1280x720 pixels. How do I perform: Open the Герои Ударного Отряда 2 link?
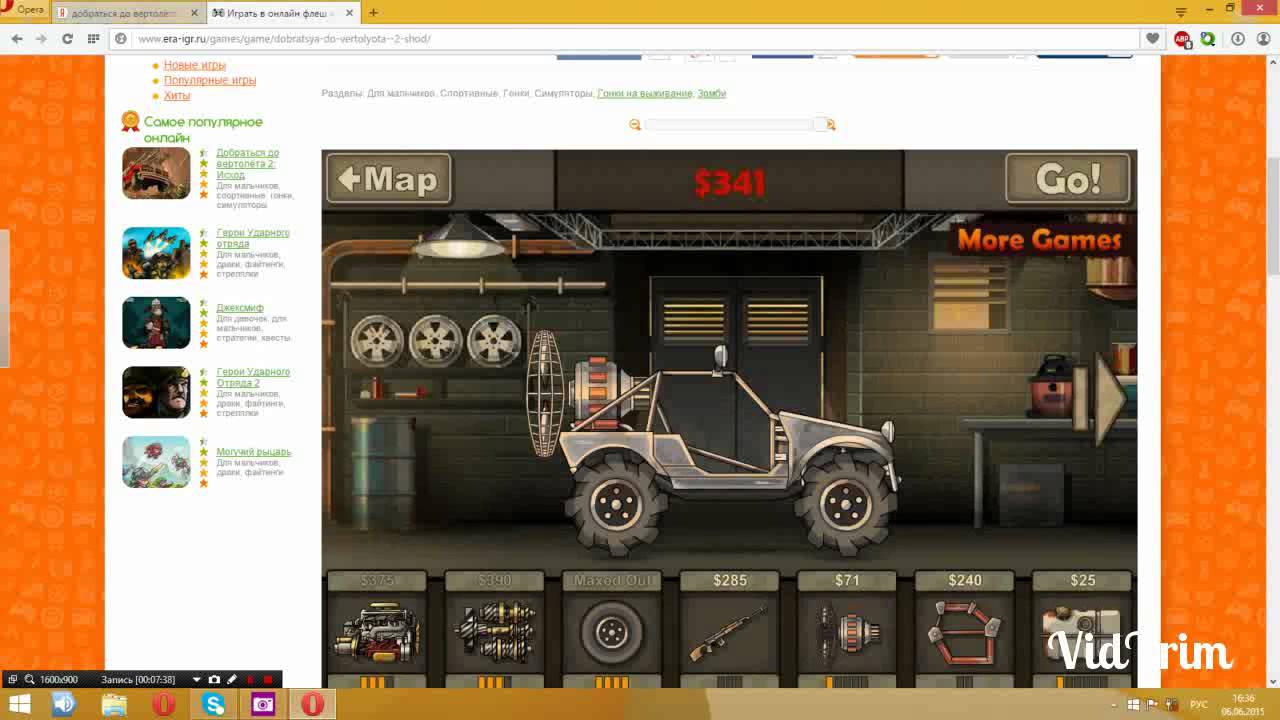253,377
